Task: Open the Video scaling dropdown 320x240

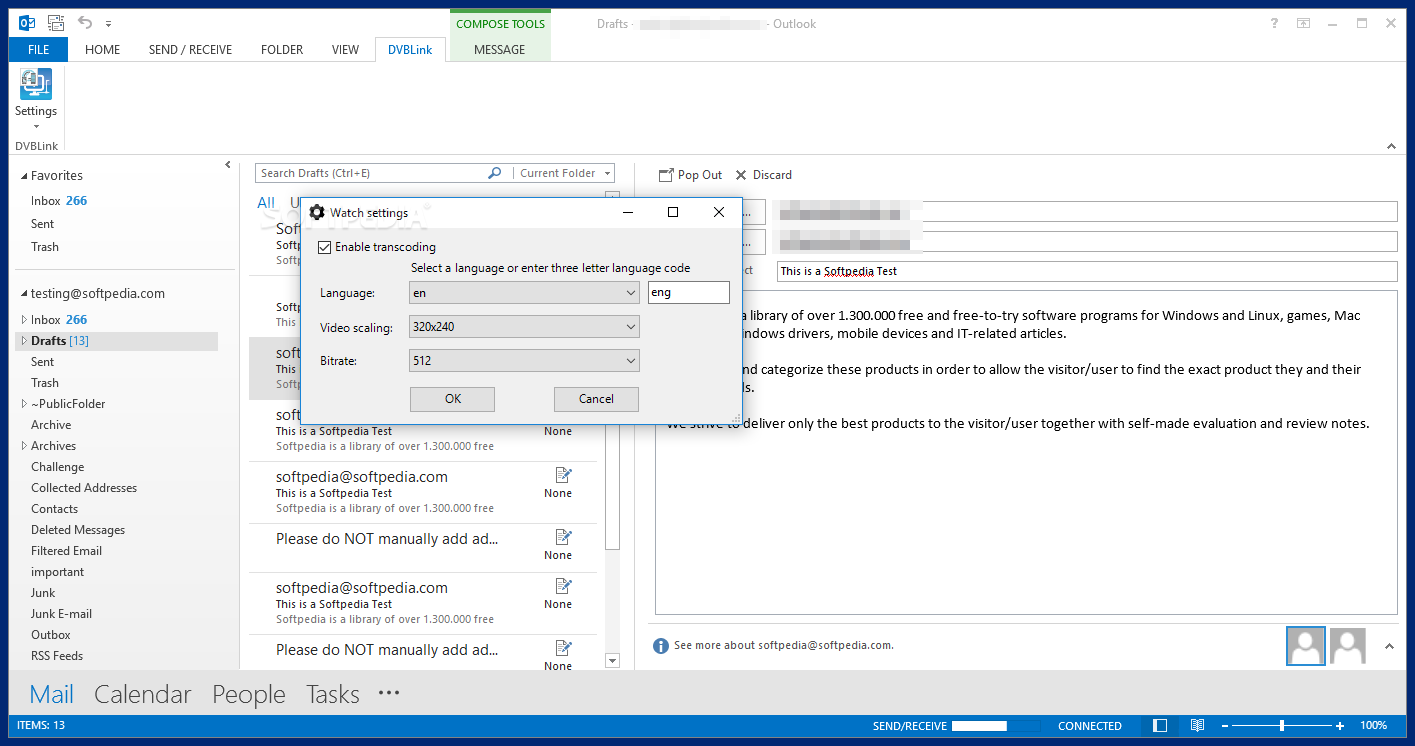Action: click(x=524, y=327)
